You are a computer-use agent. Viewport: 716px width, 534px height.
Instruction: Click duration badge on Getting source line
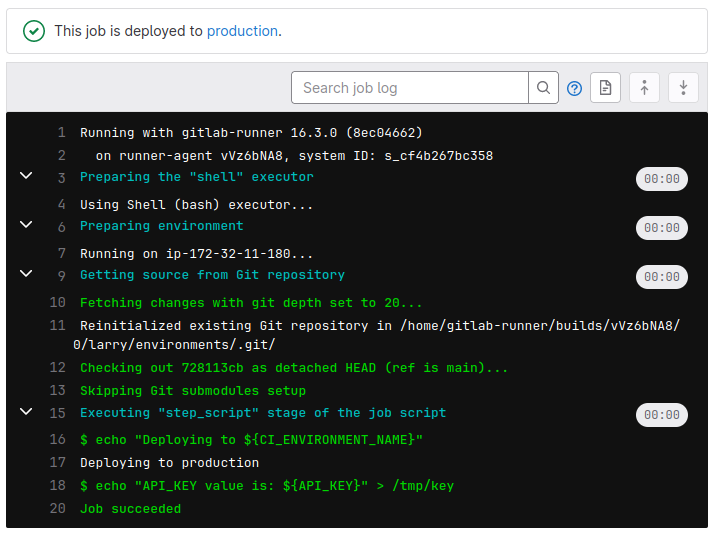point(661,277)
